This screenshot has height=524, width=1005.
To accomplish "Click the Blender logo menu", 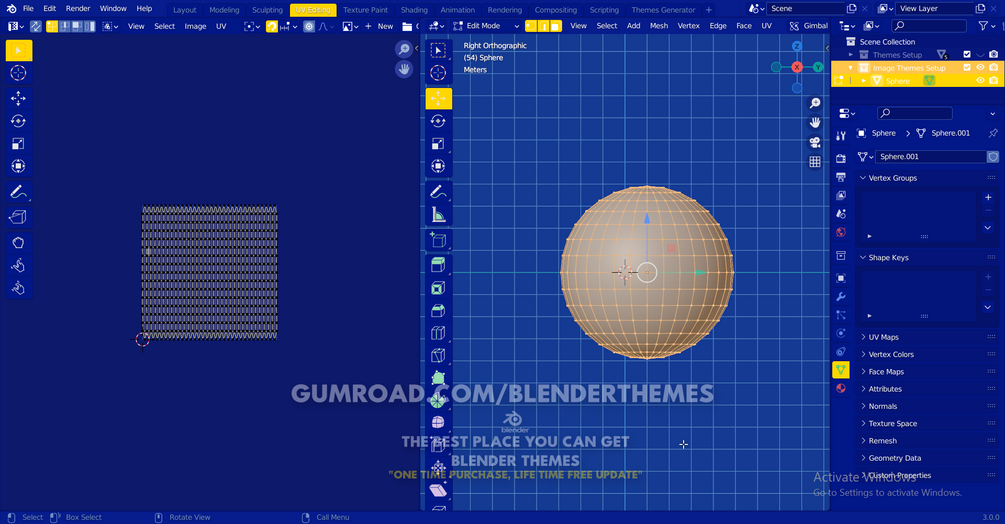I will 11,8.
